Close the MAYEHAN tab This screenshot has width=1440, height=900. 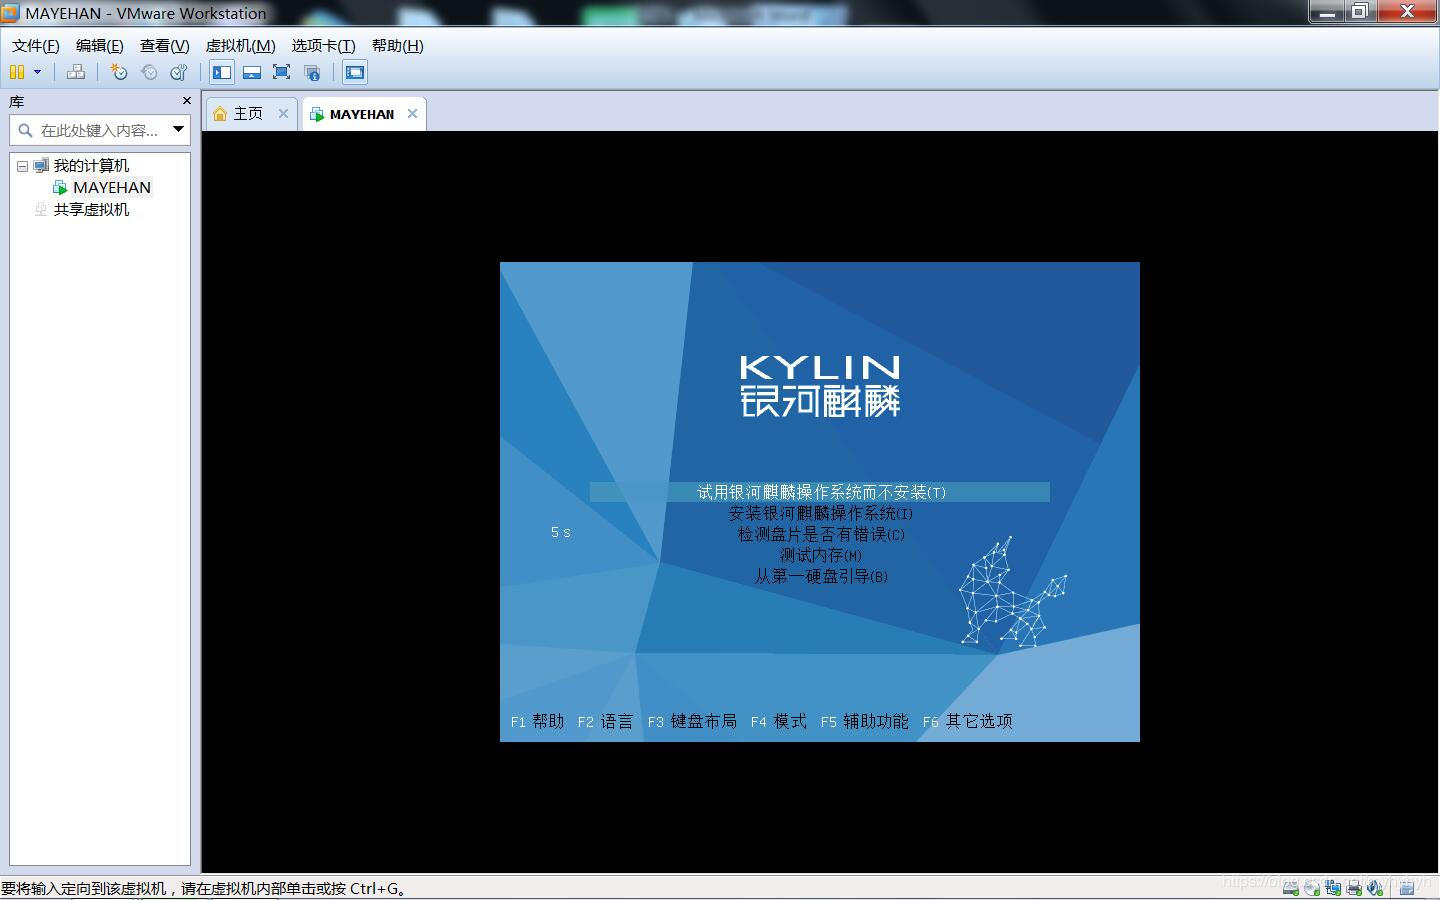click(412, 114)
